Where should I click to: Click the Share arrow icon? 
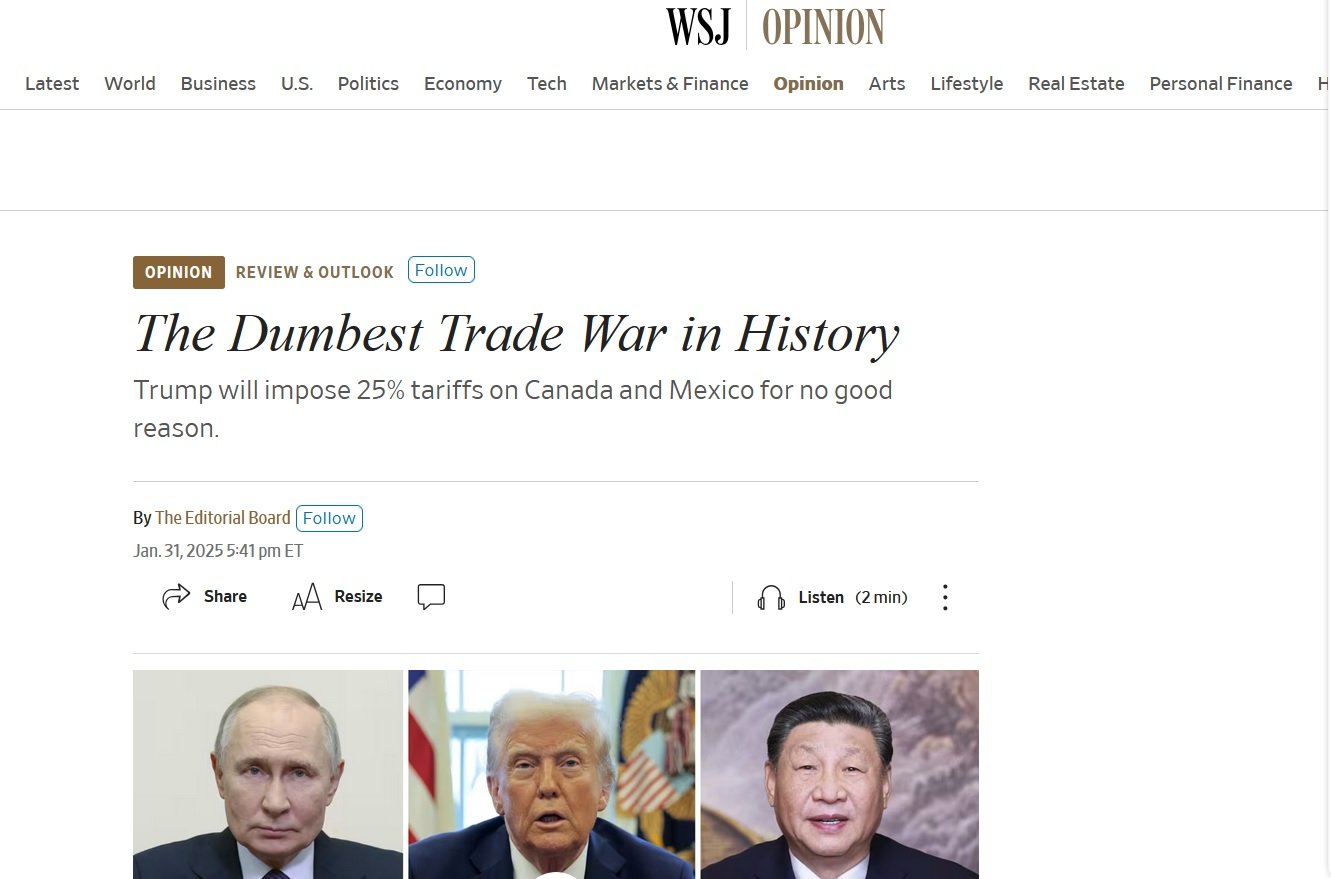[176, 597]
